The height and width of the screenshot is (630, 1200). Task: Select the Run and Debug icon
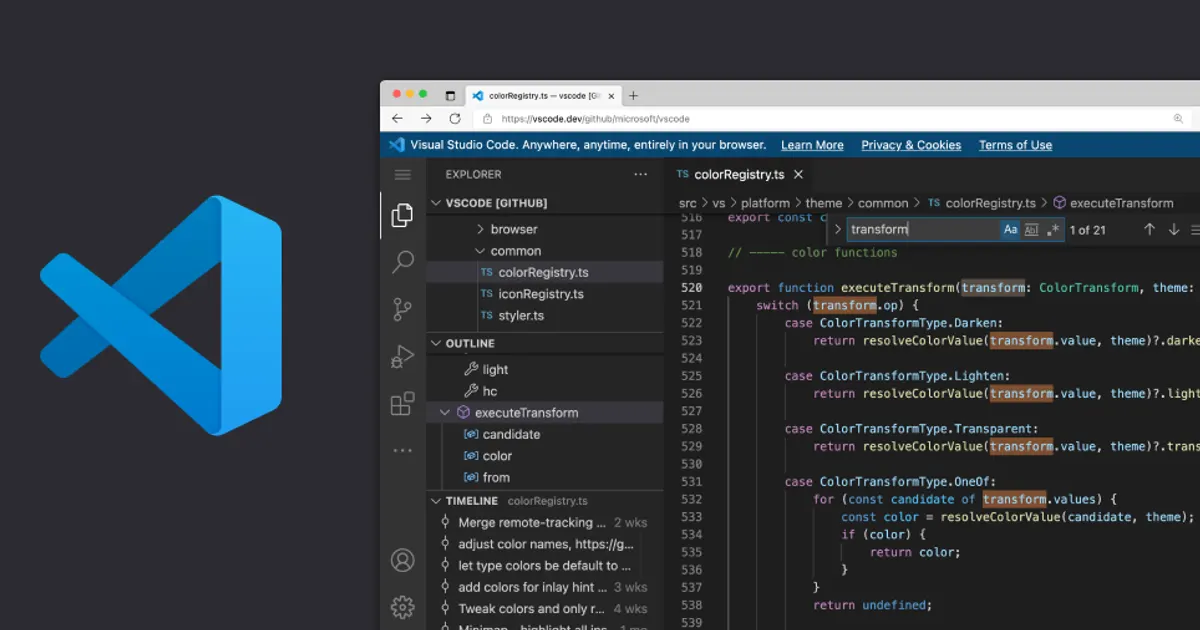402,357
